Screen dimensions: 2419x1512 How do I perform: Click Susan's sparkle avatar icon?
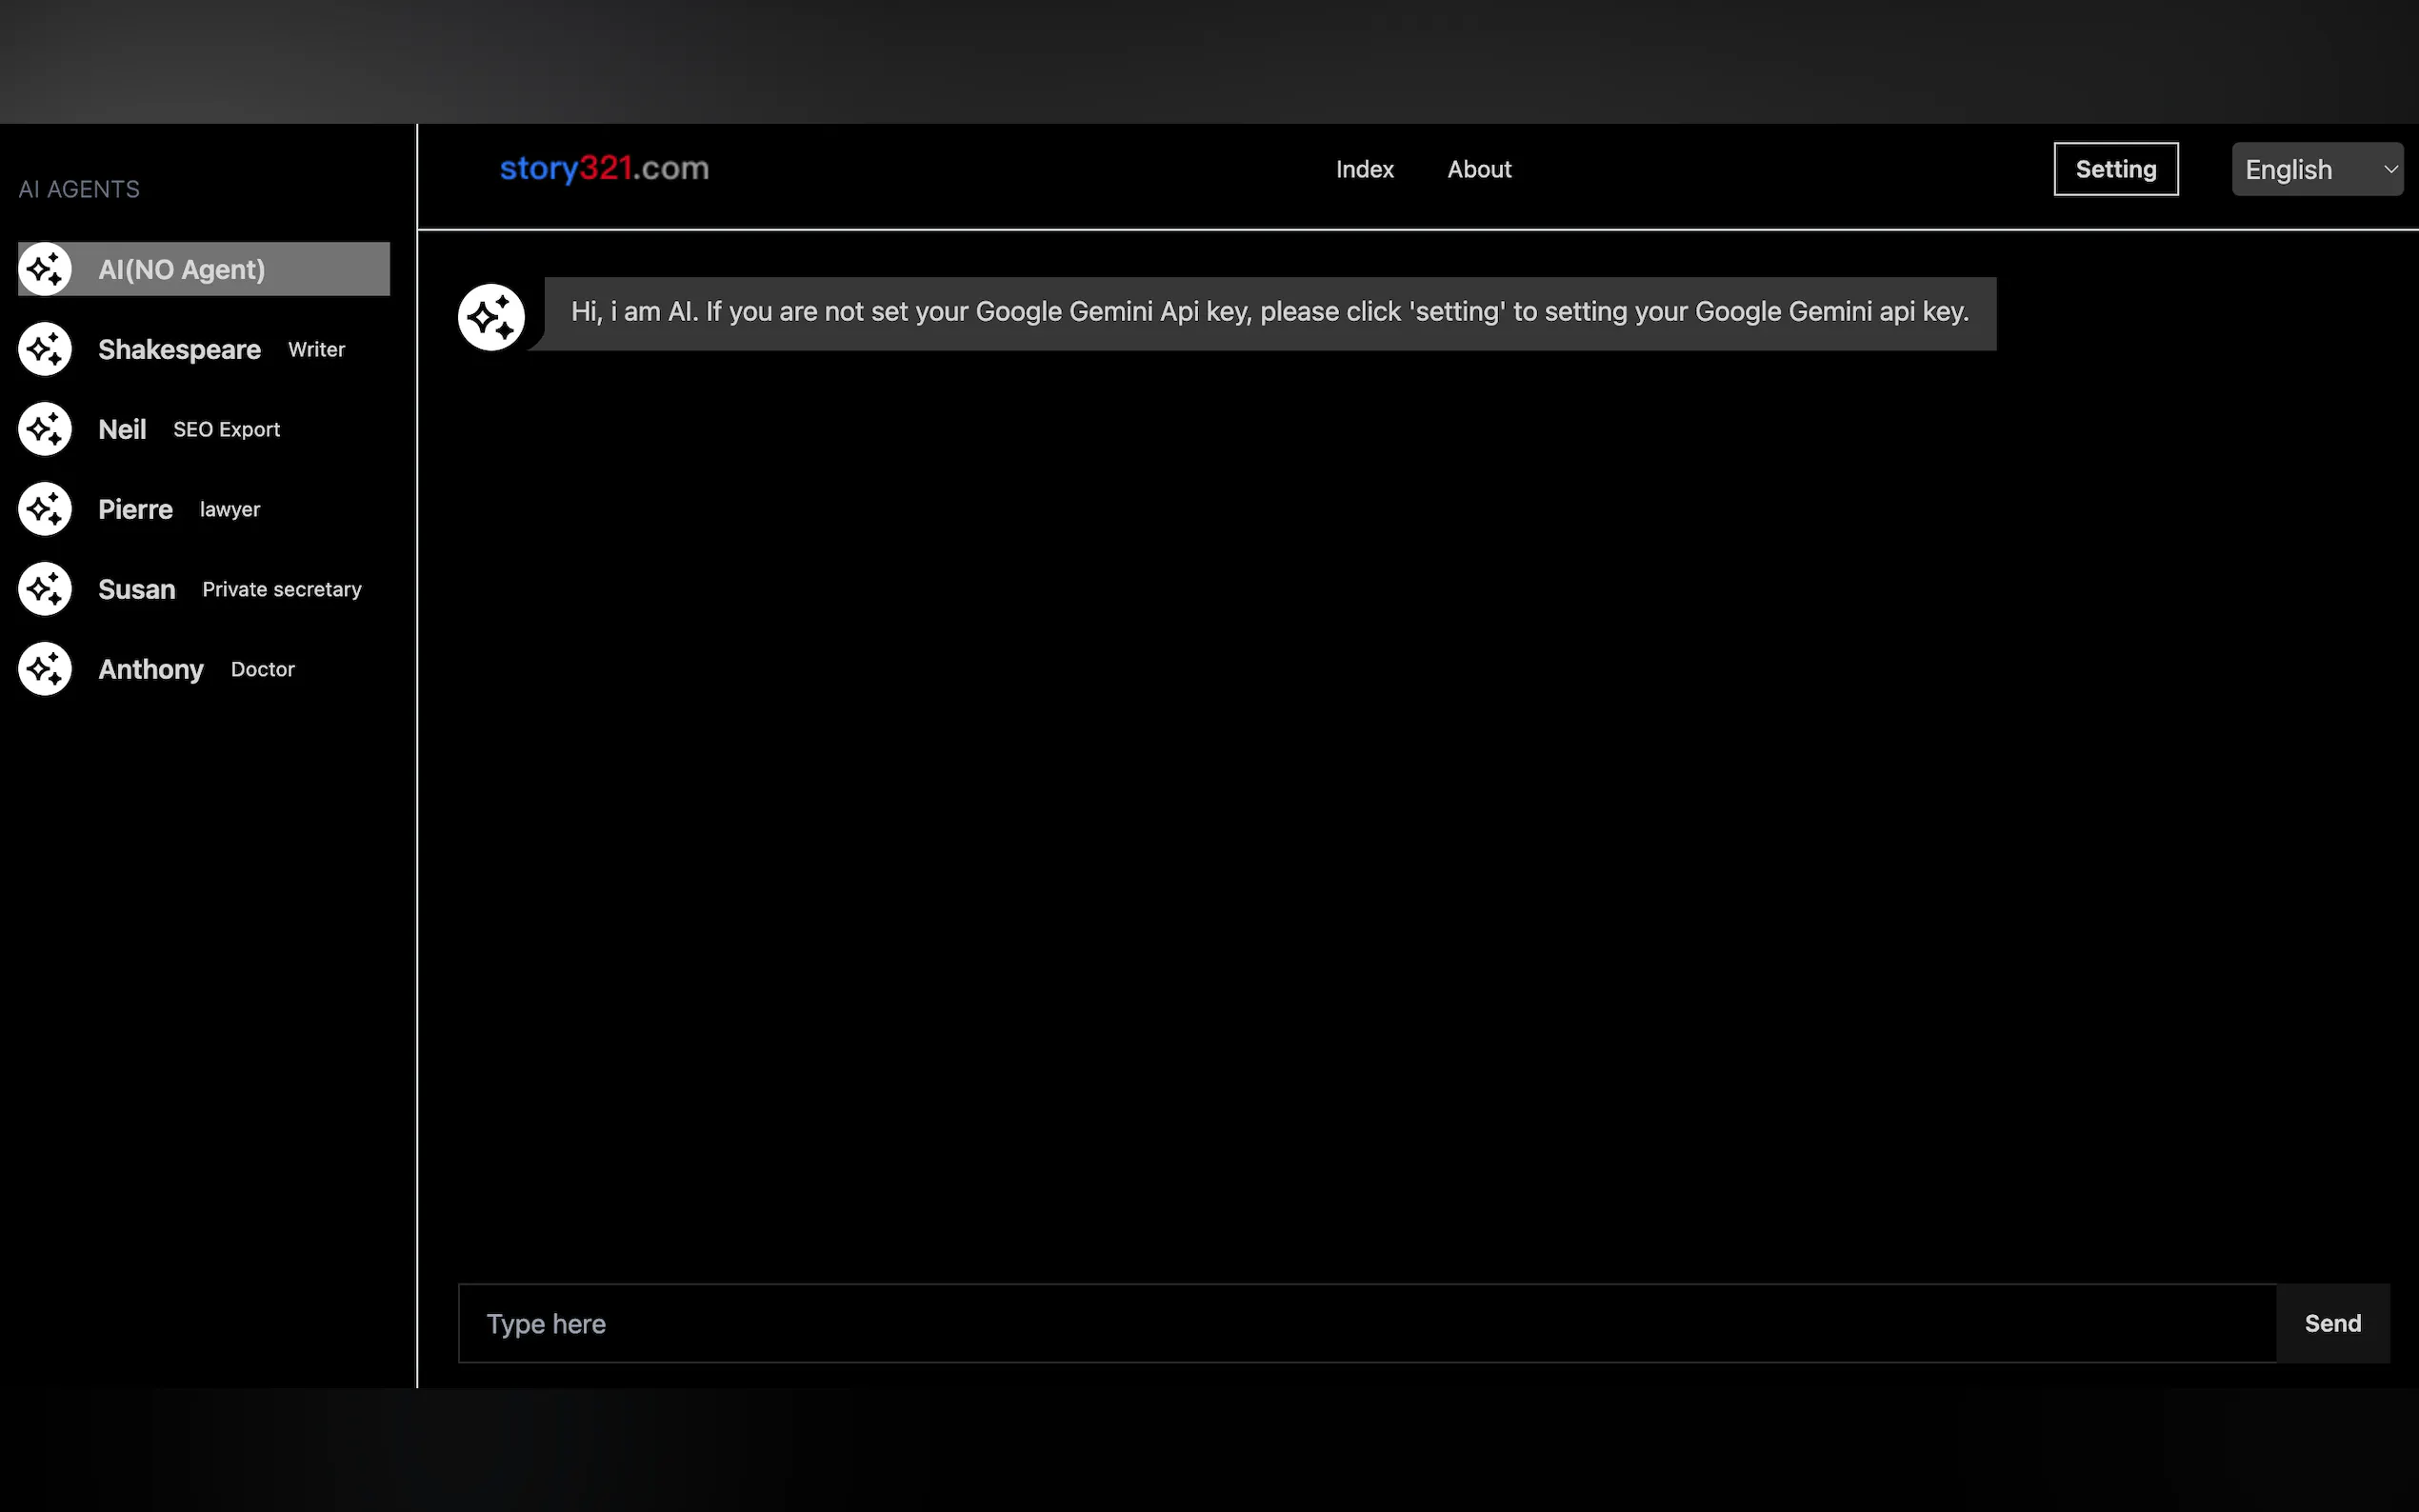[x=45, y=589]
